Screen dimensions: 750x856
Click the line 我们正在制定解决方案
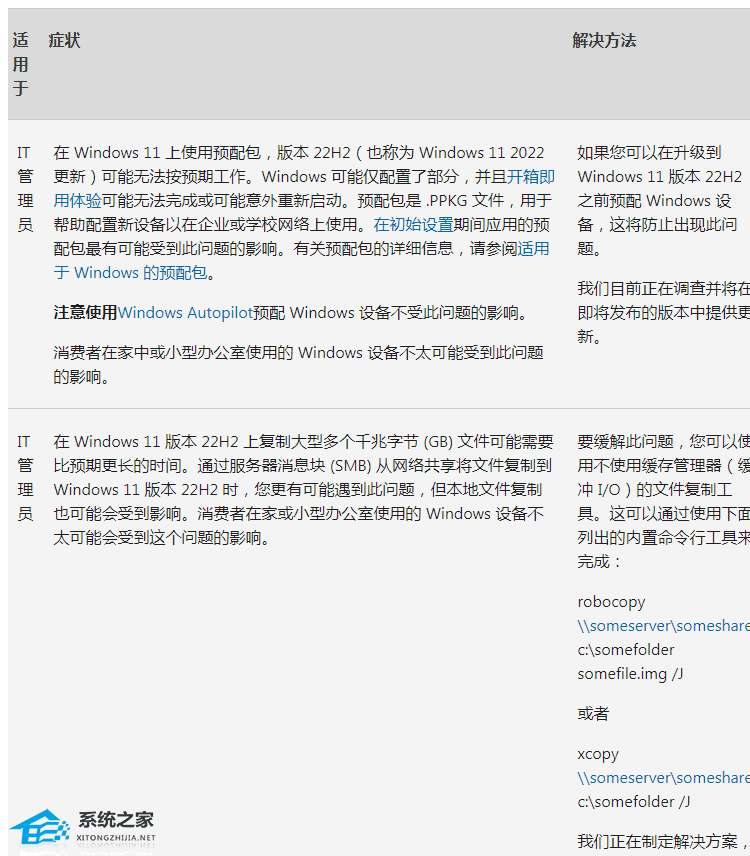point(663,841)
